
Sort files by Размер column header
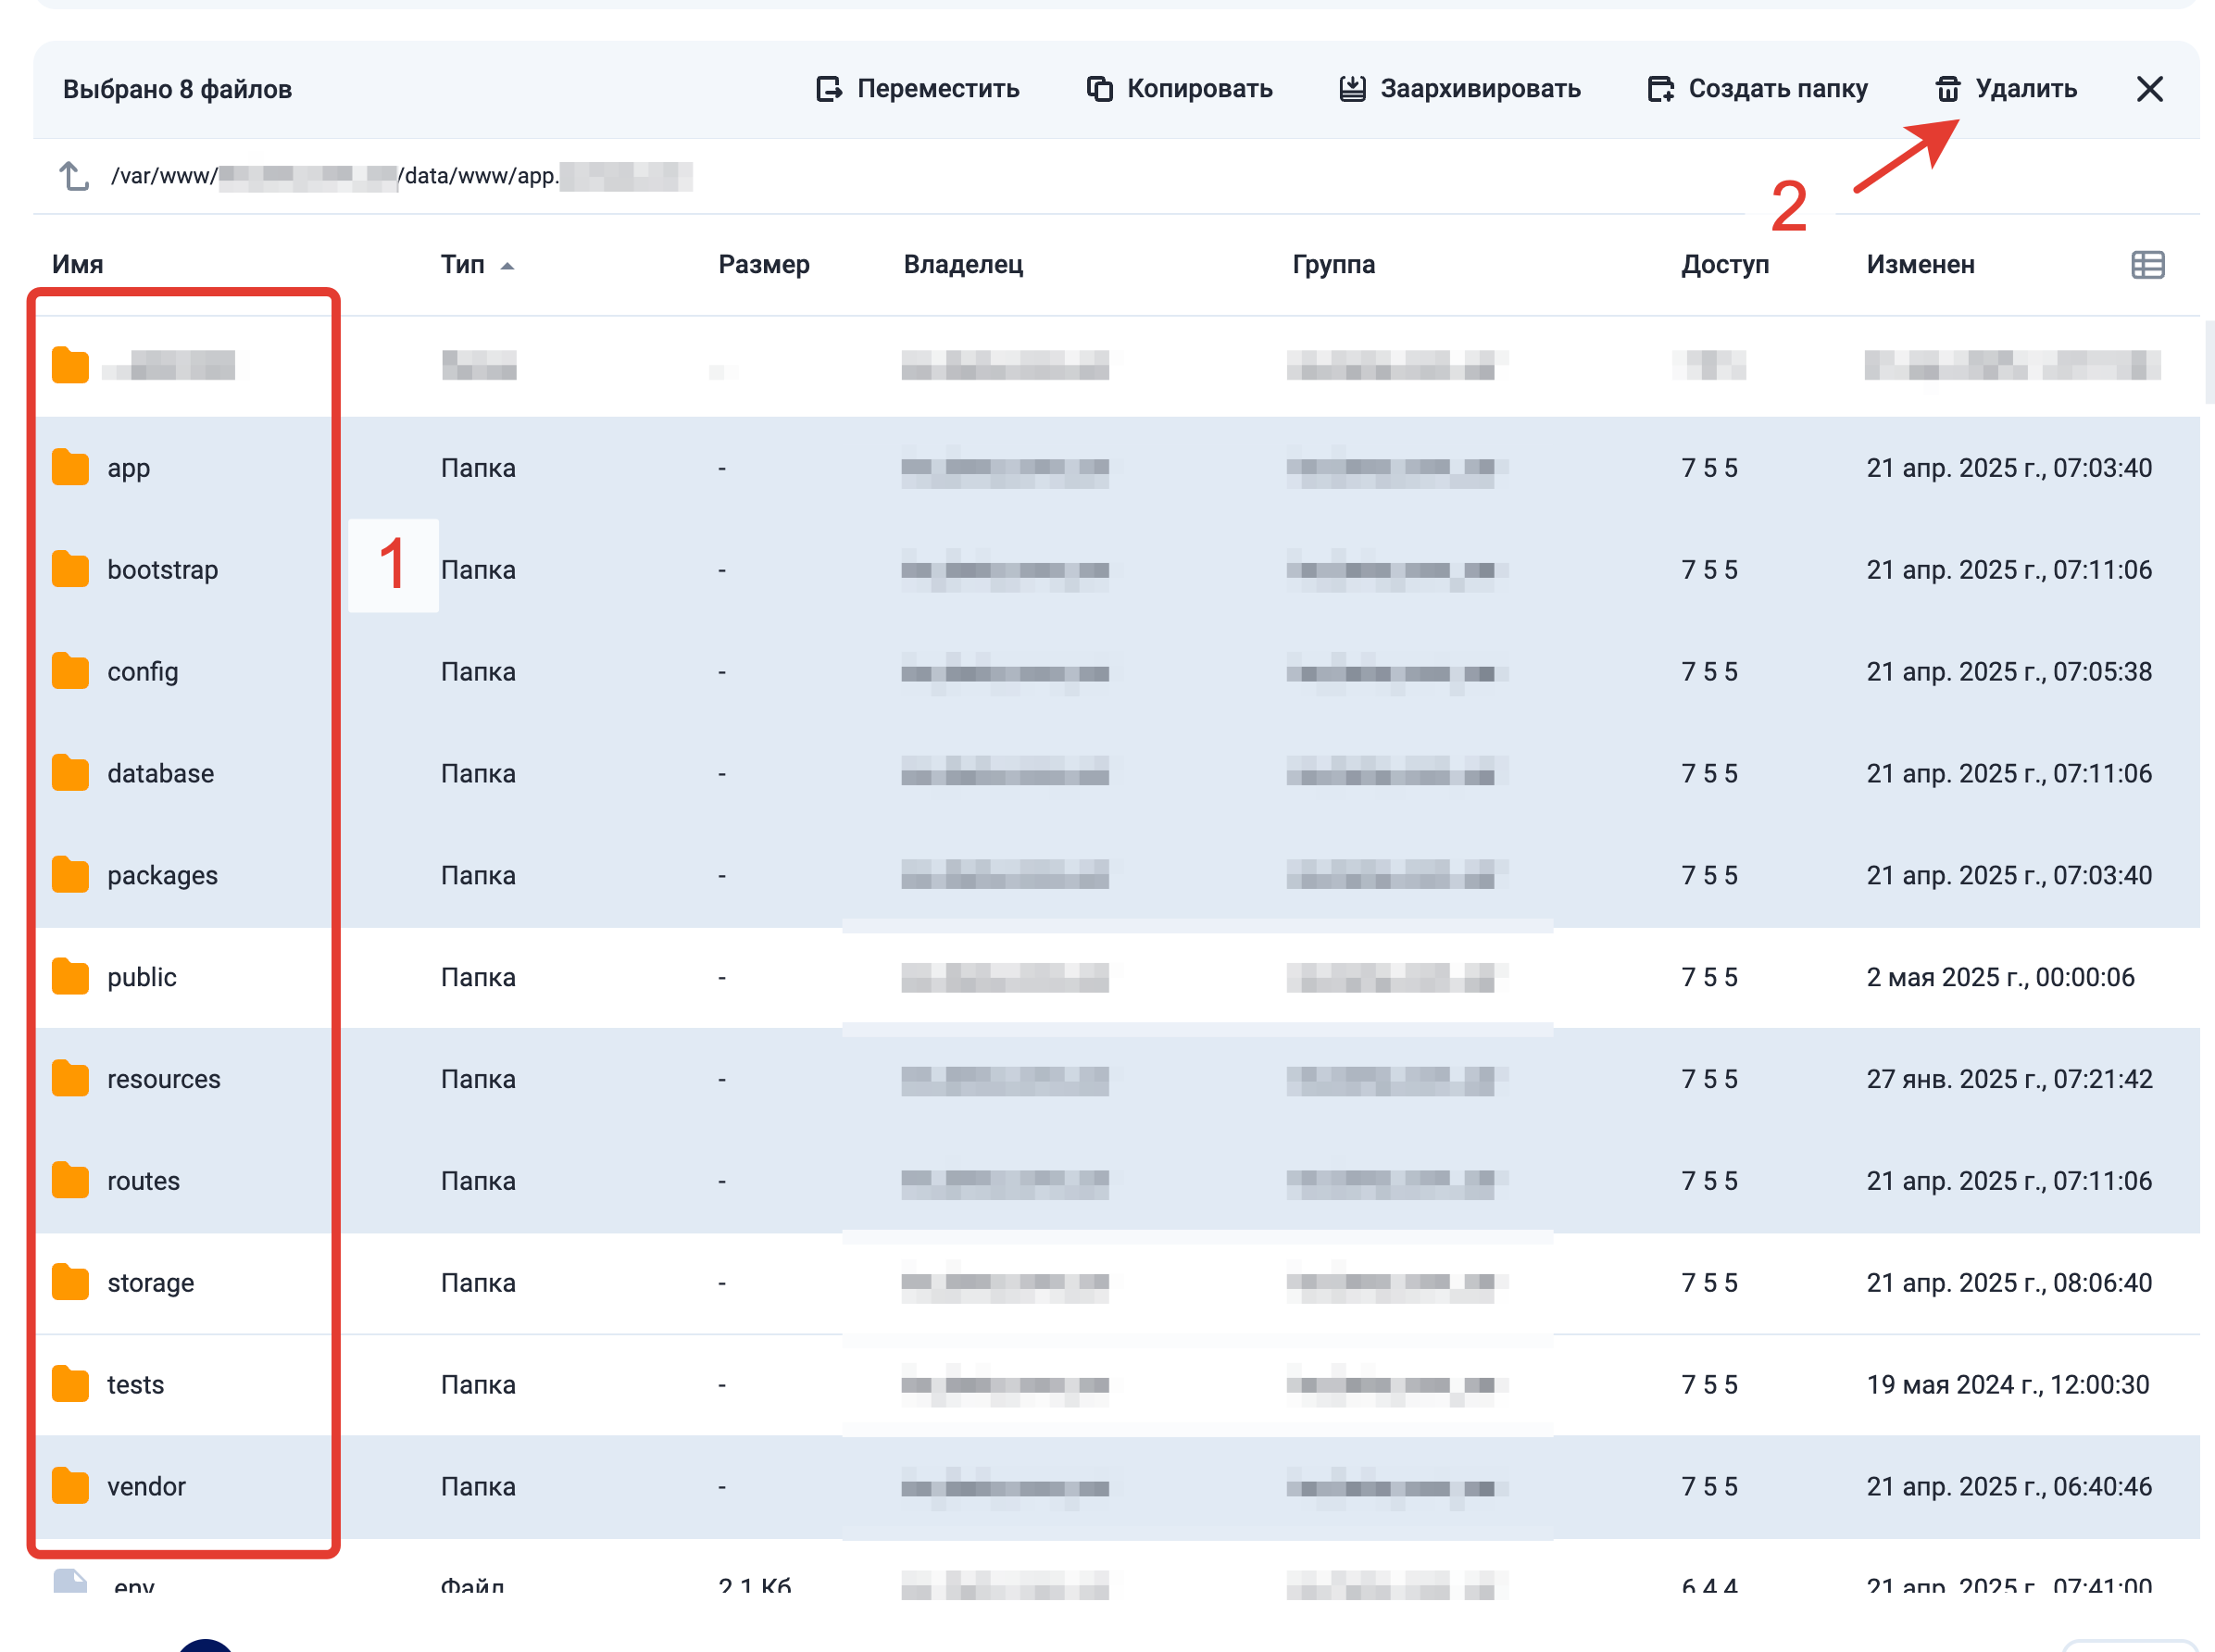tap(763, 265)
